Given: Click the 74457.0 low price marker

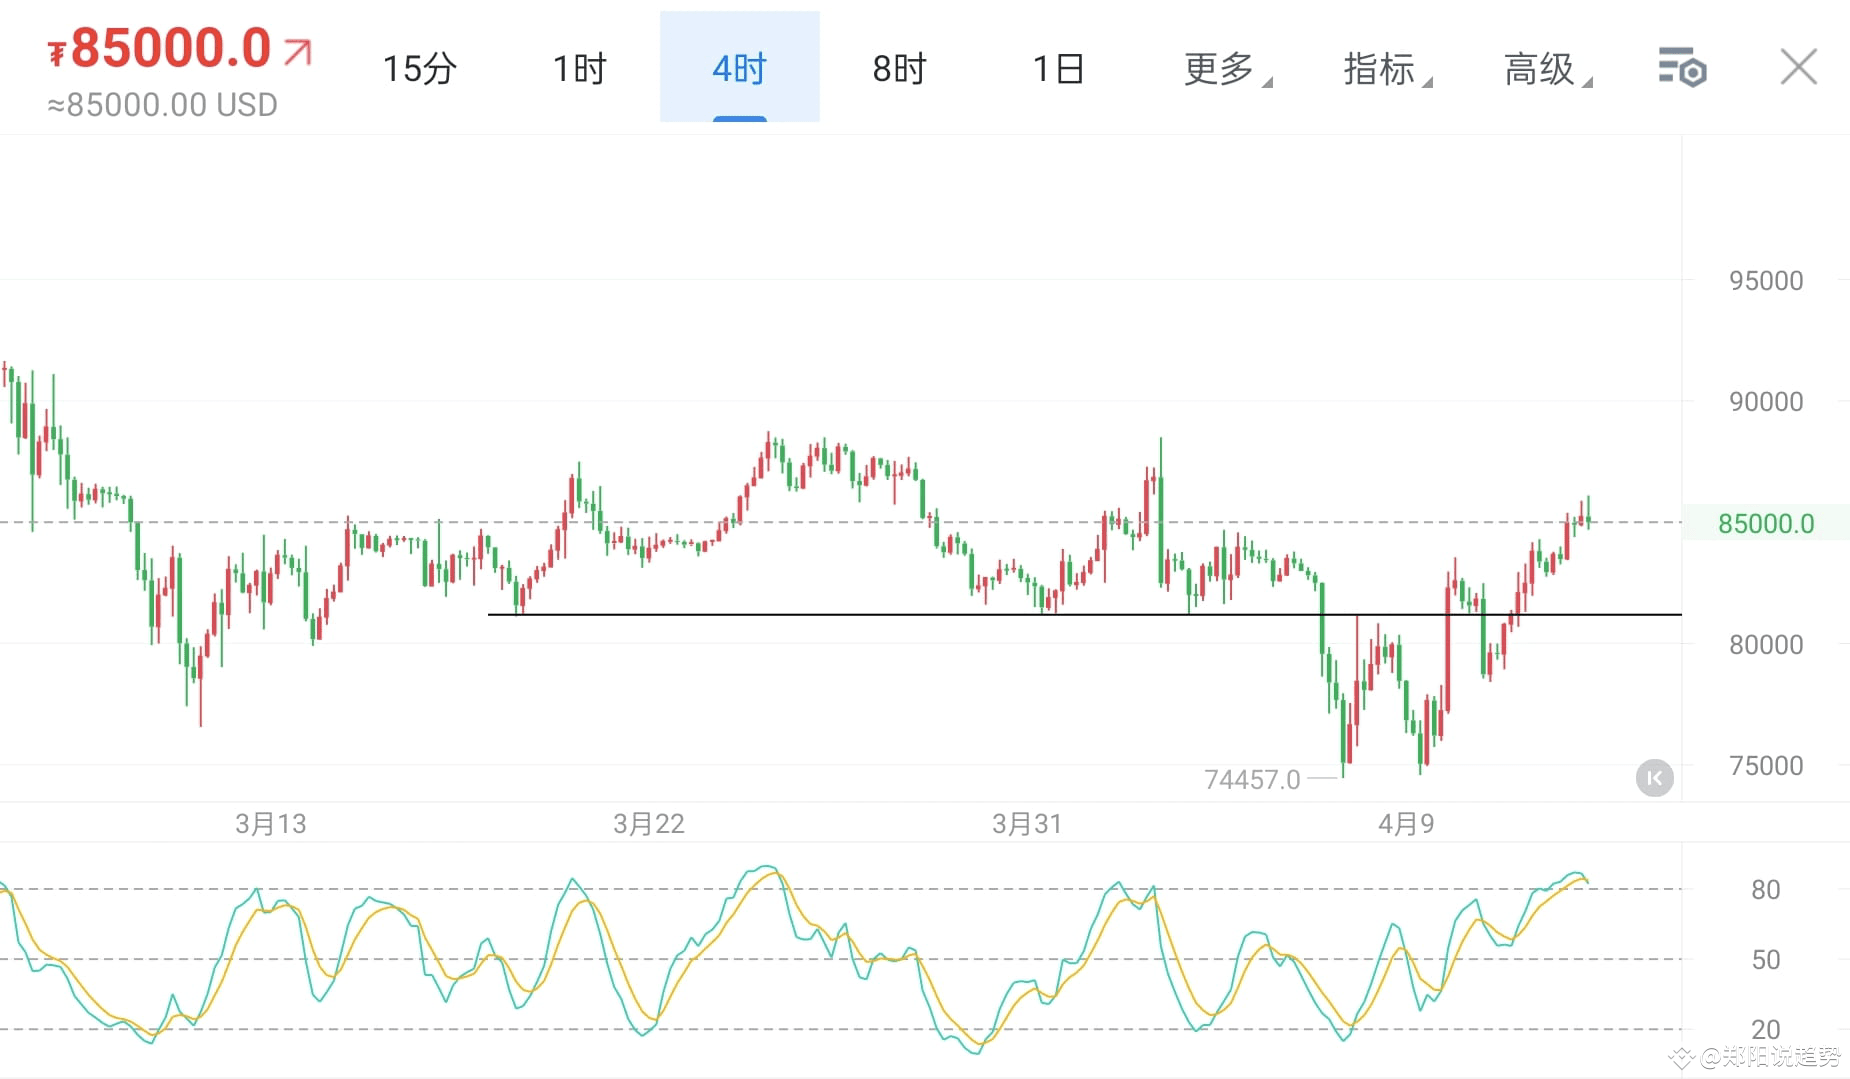Looking at the screenshot, I should [x=1253, y=778].
